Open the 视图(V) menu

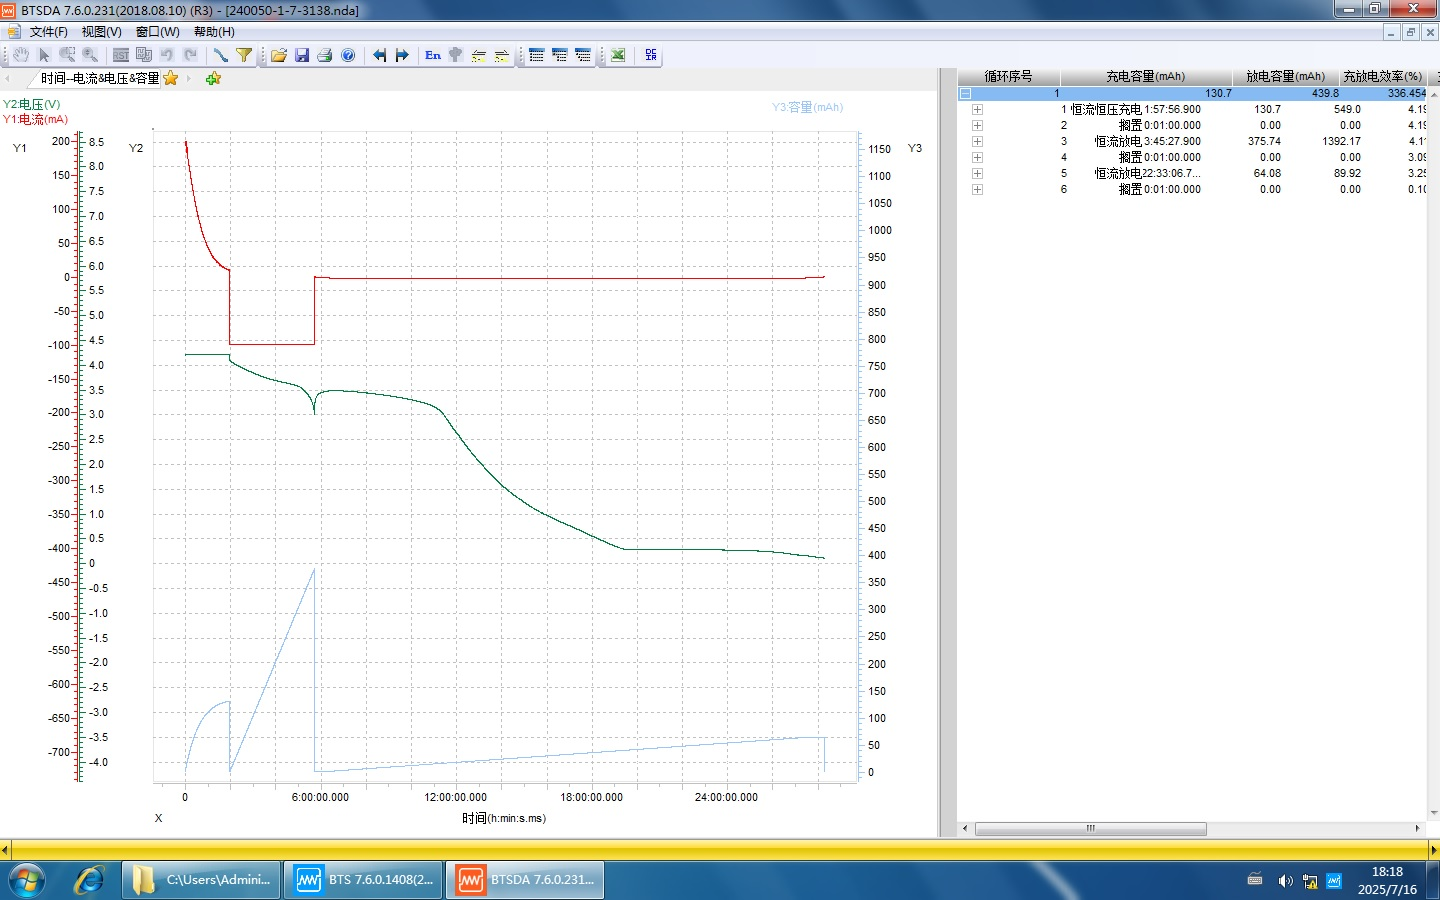[101, 32]
